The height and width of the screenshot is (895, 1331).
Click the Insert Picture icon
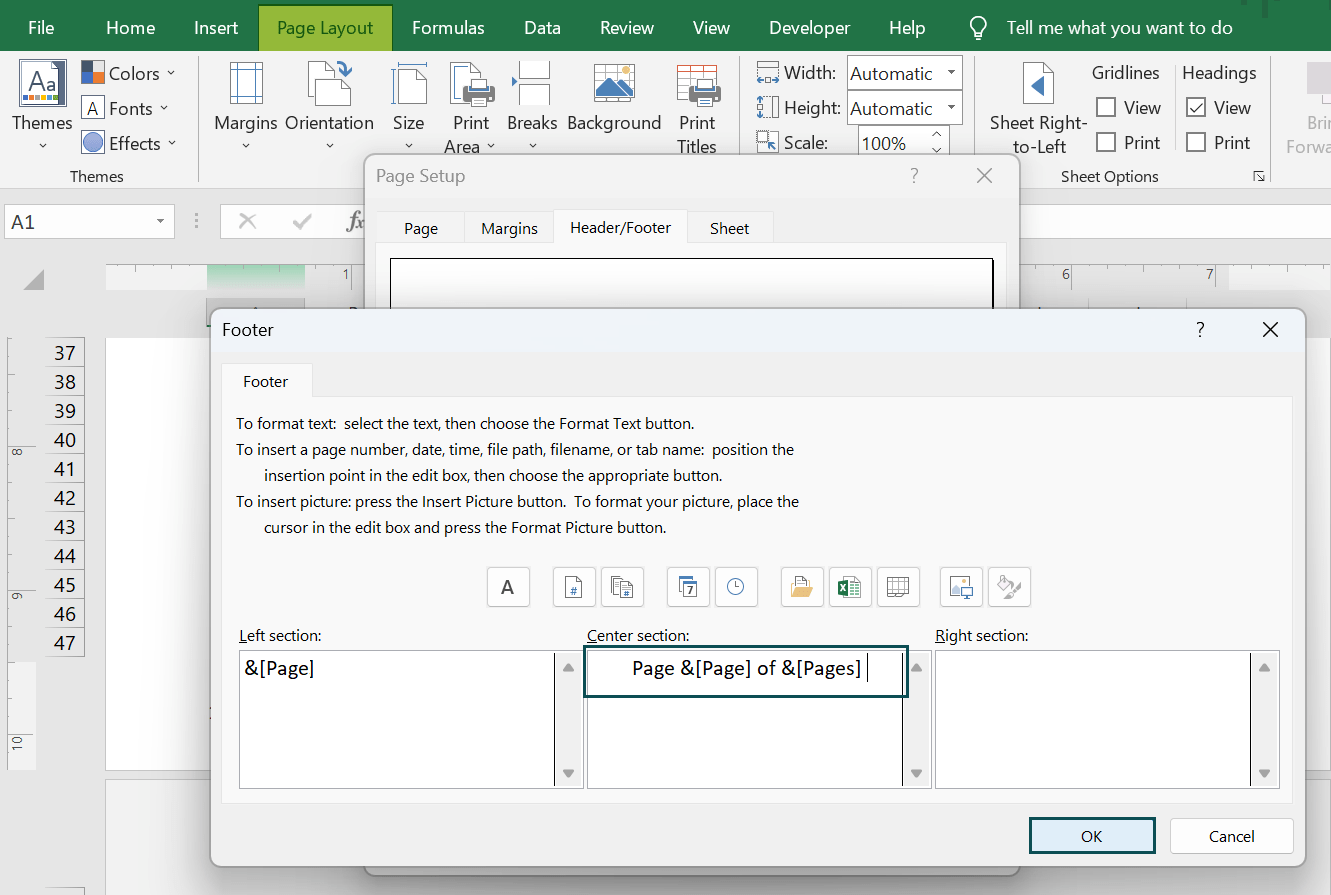click(x=961, y=587)
